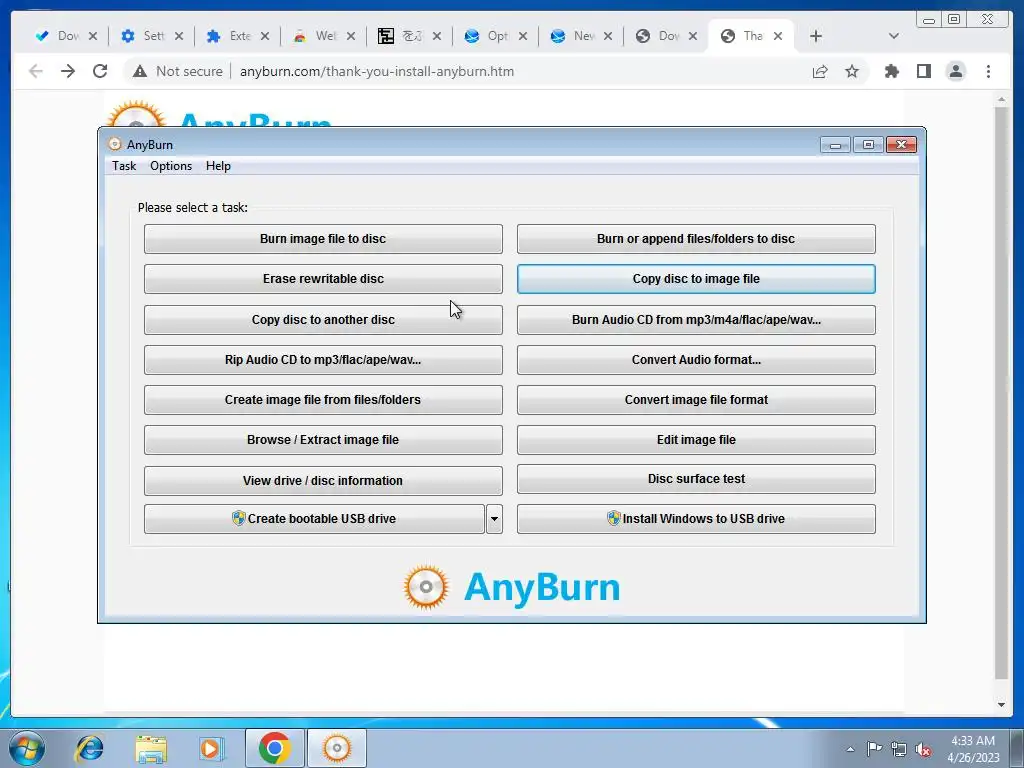The image size is (1024, 768).
Task: Close the Extensions tab
Action: (x=264, y=36)
